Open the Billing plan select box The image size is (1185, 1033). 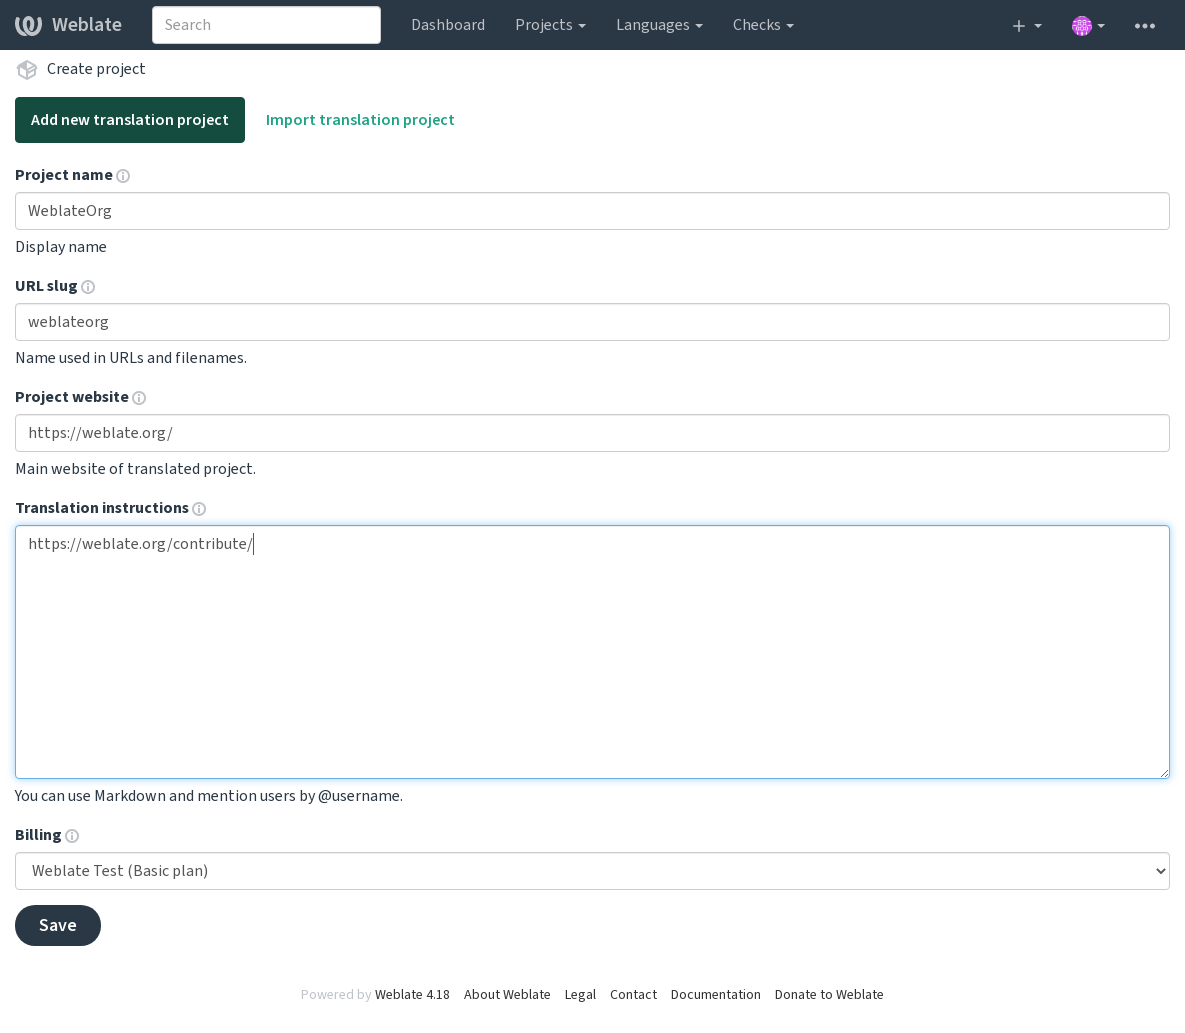592,871
